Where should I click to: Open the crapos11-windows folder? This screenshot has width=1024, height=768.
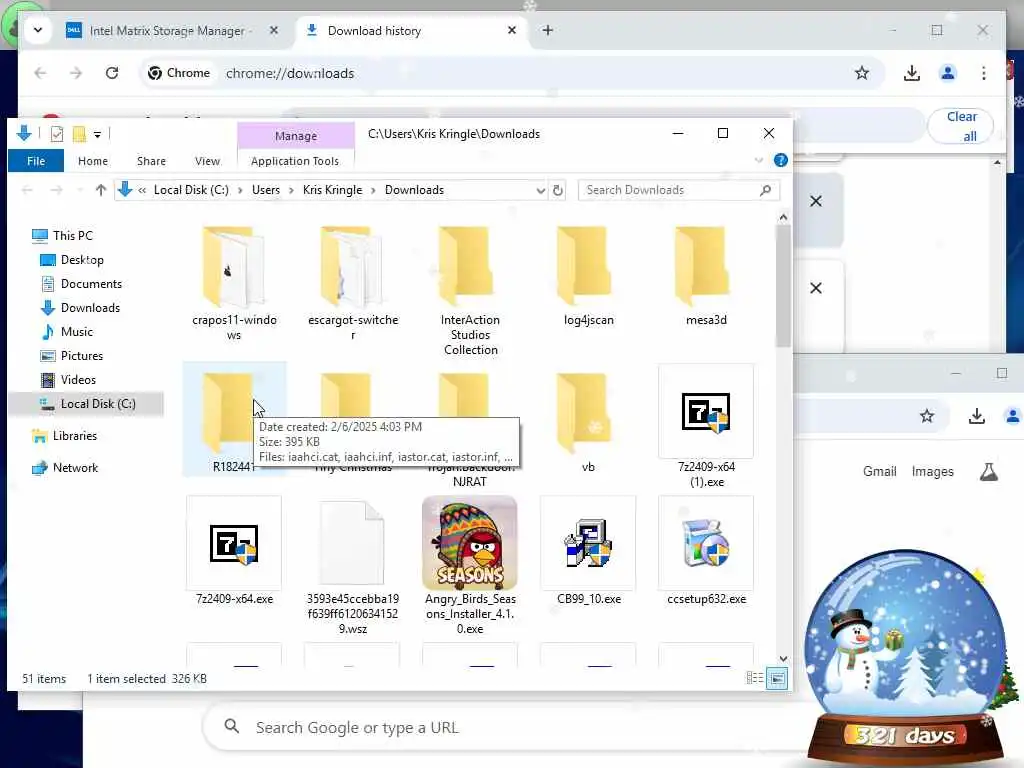(234, 283)
